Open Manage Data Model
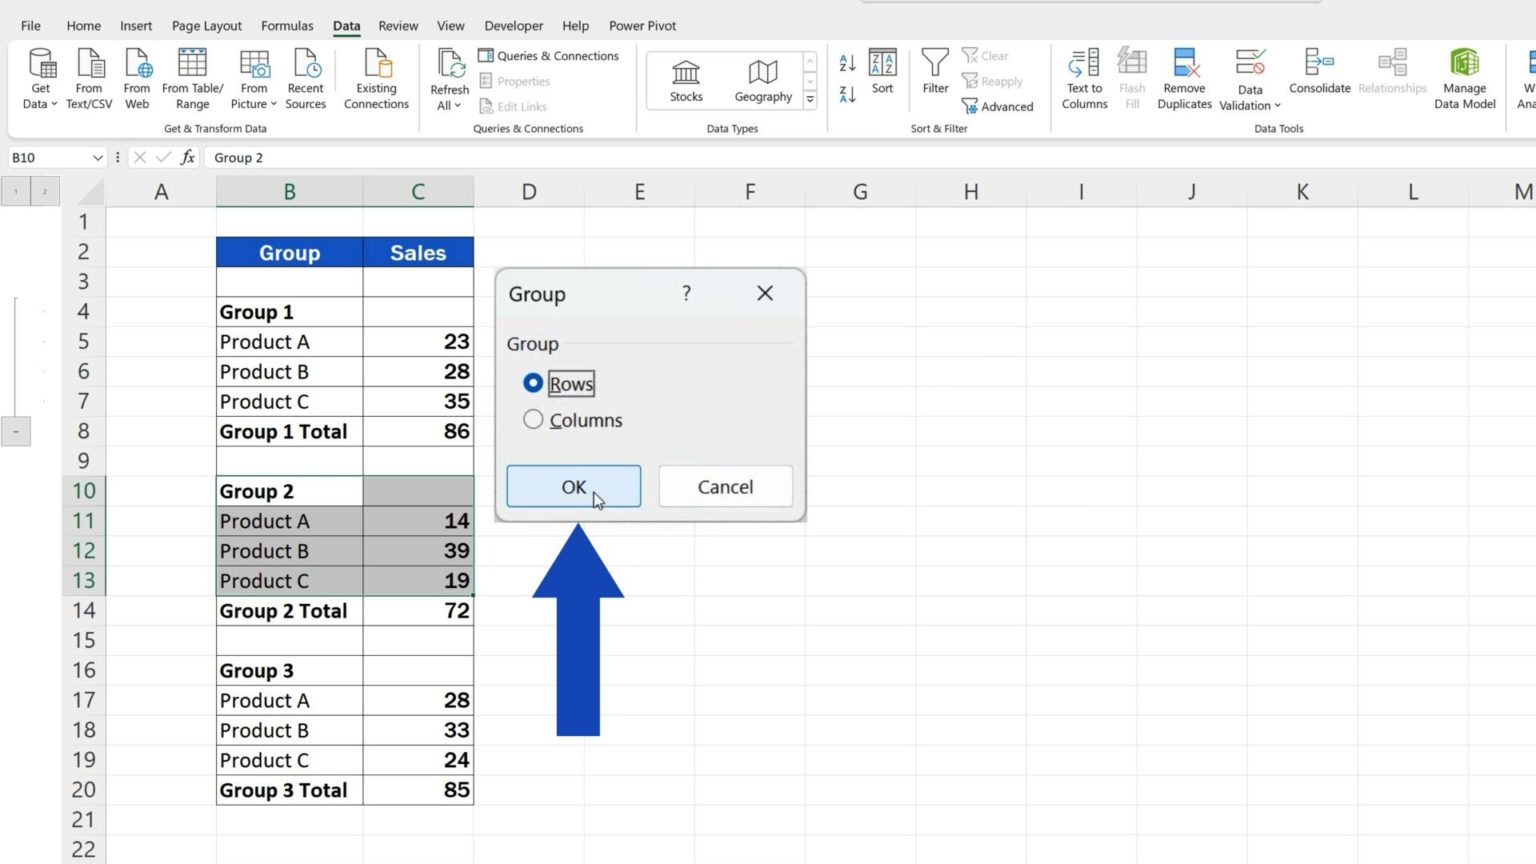Screen dimensions: 1536x864 pos(1465,78)
